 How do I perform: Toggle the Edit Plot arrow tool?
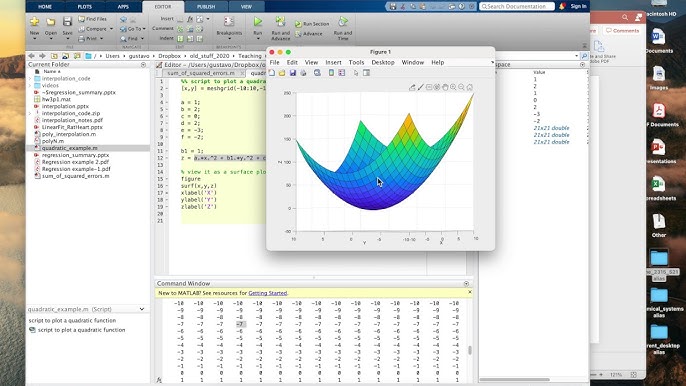(356, 73)
